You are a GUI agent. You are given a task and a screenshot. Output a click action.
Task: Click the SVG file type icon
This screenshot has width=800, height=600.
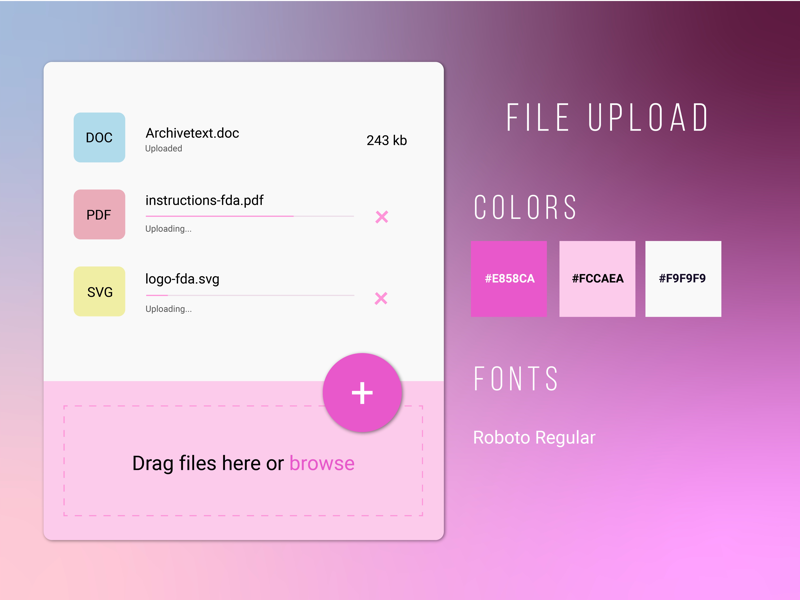97,293
